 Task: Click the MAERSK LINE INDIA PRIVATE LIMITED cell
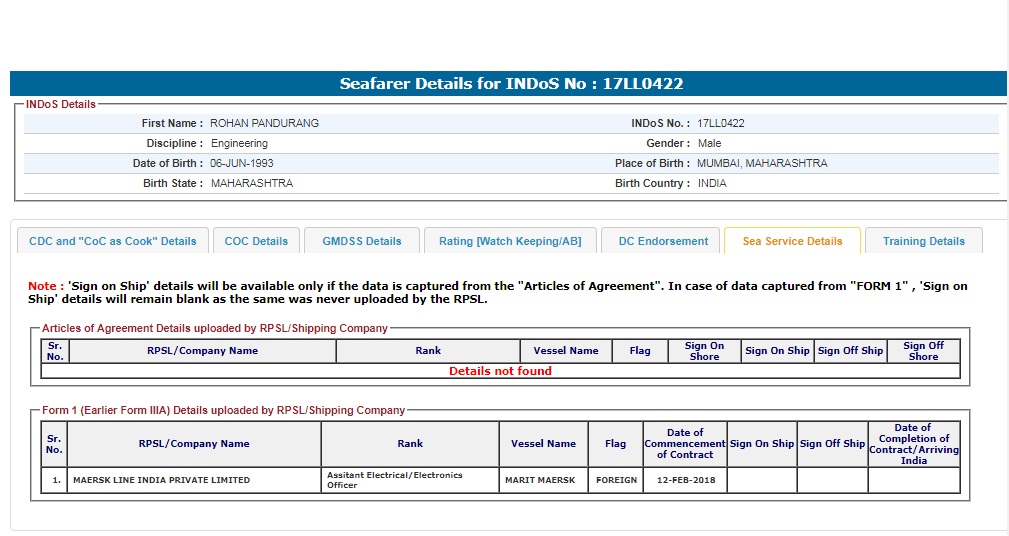(161, 480)
